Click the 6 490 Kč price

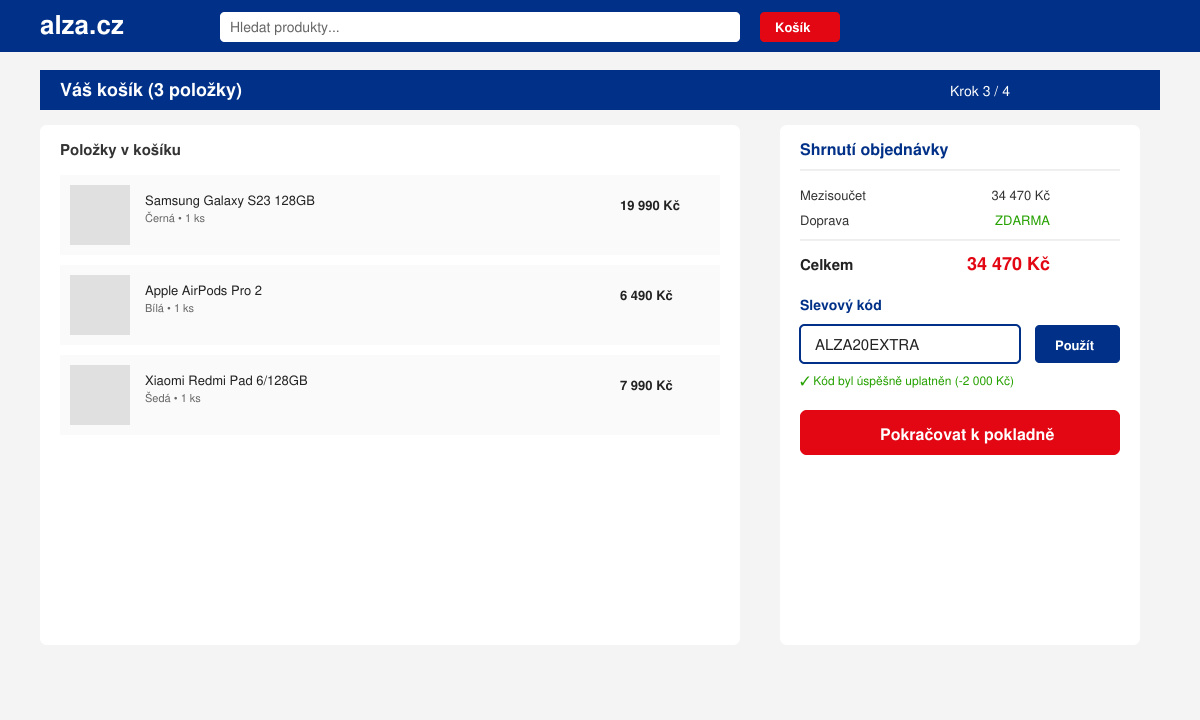[x=646, y=295]
